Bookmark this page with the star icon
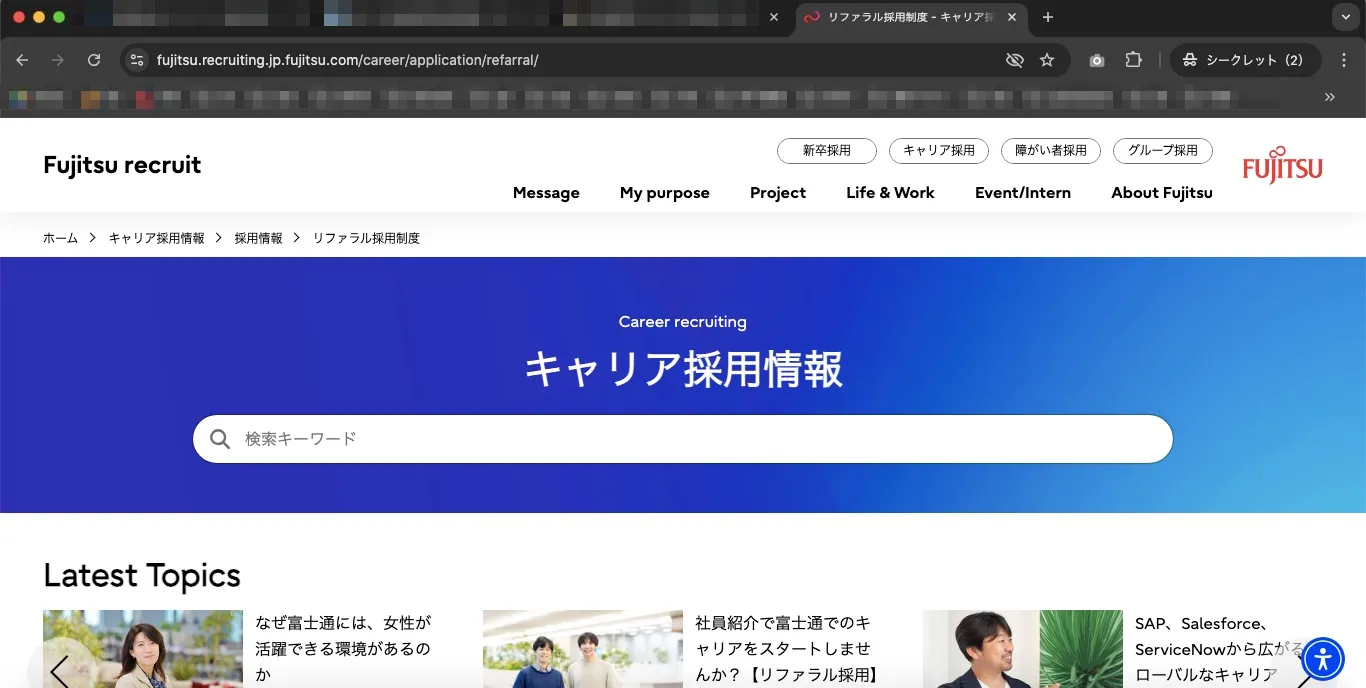Viewport: 1366px width, 688px height. pyautogui.click(x=1047, y=60)
